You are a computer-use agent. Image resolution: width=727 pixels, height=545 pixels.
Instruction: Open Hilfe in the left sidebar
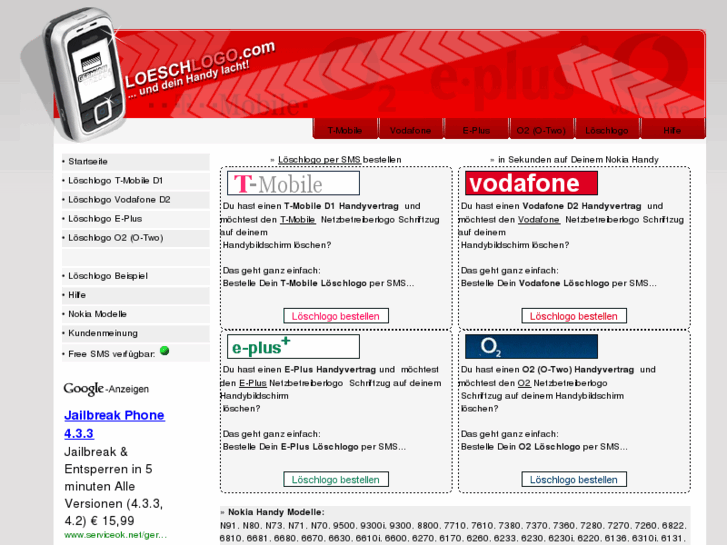click(135, 295)
